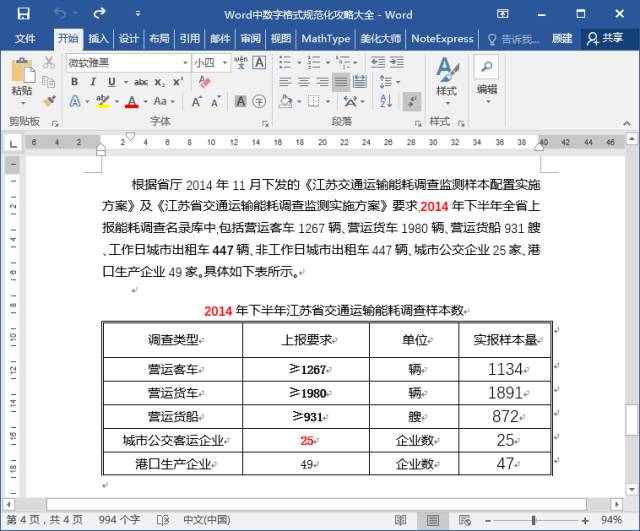
Task: Cut selection with scissors icon
Action: click(49, 62)
